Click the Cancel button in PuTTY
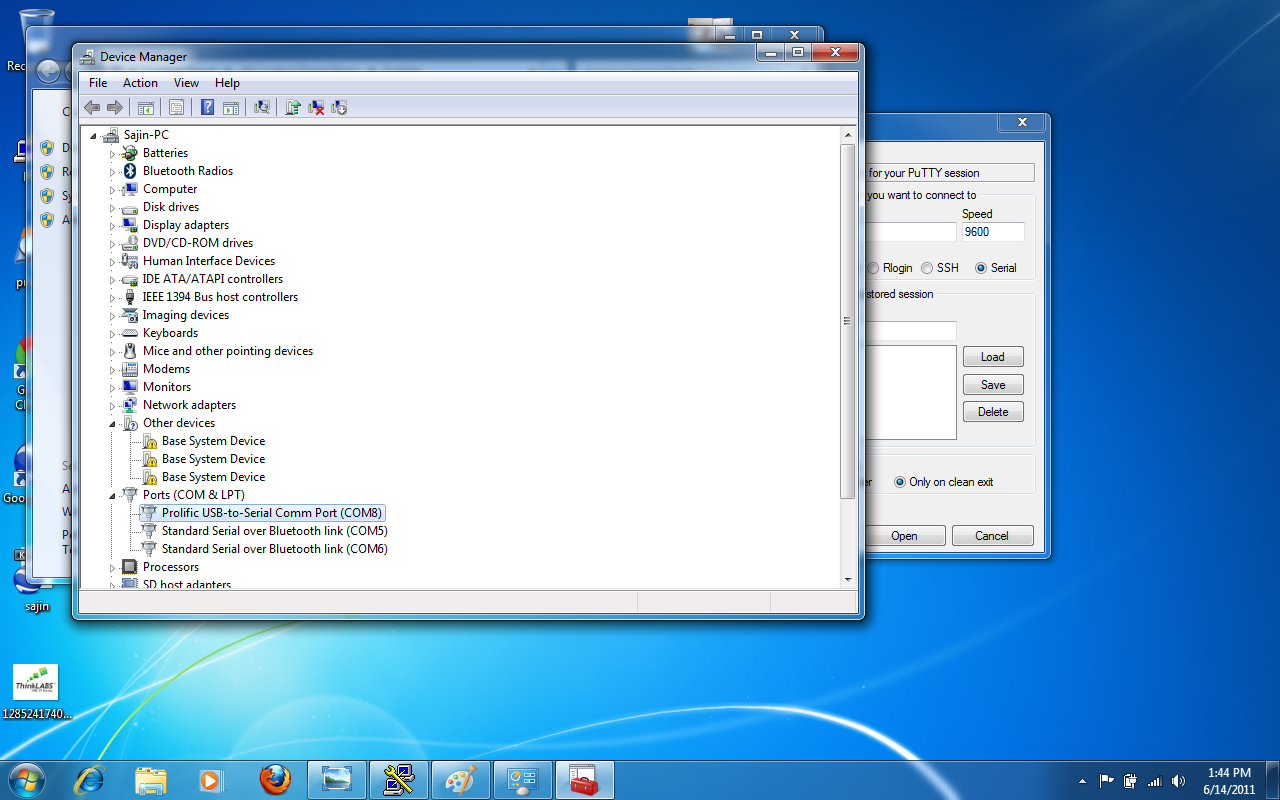This screenshot has height=800, width=1280. tap(992, 536)
